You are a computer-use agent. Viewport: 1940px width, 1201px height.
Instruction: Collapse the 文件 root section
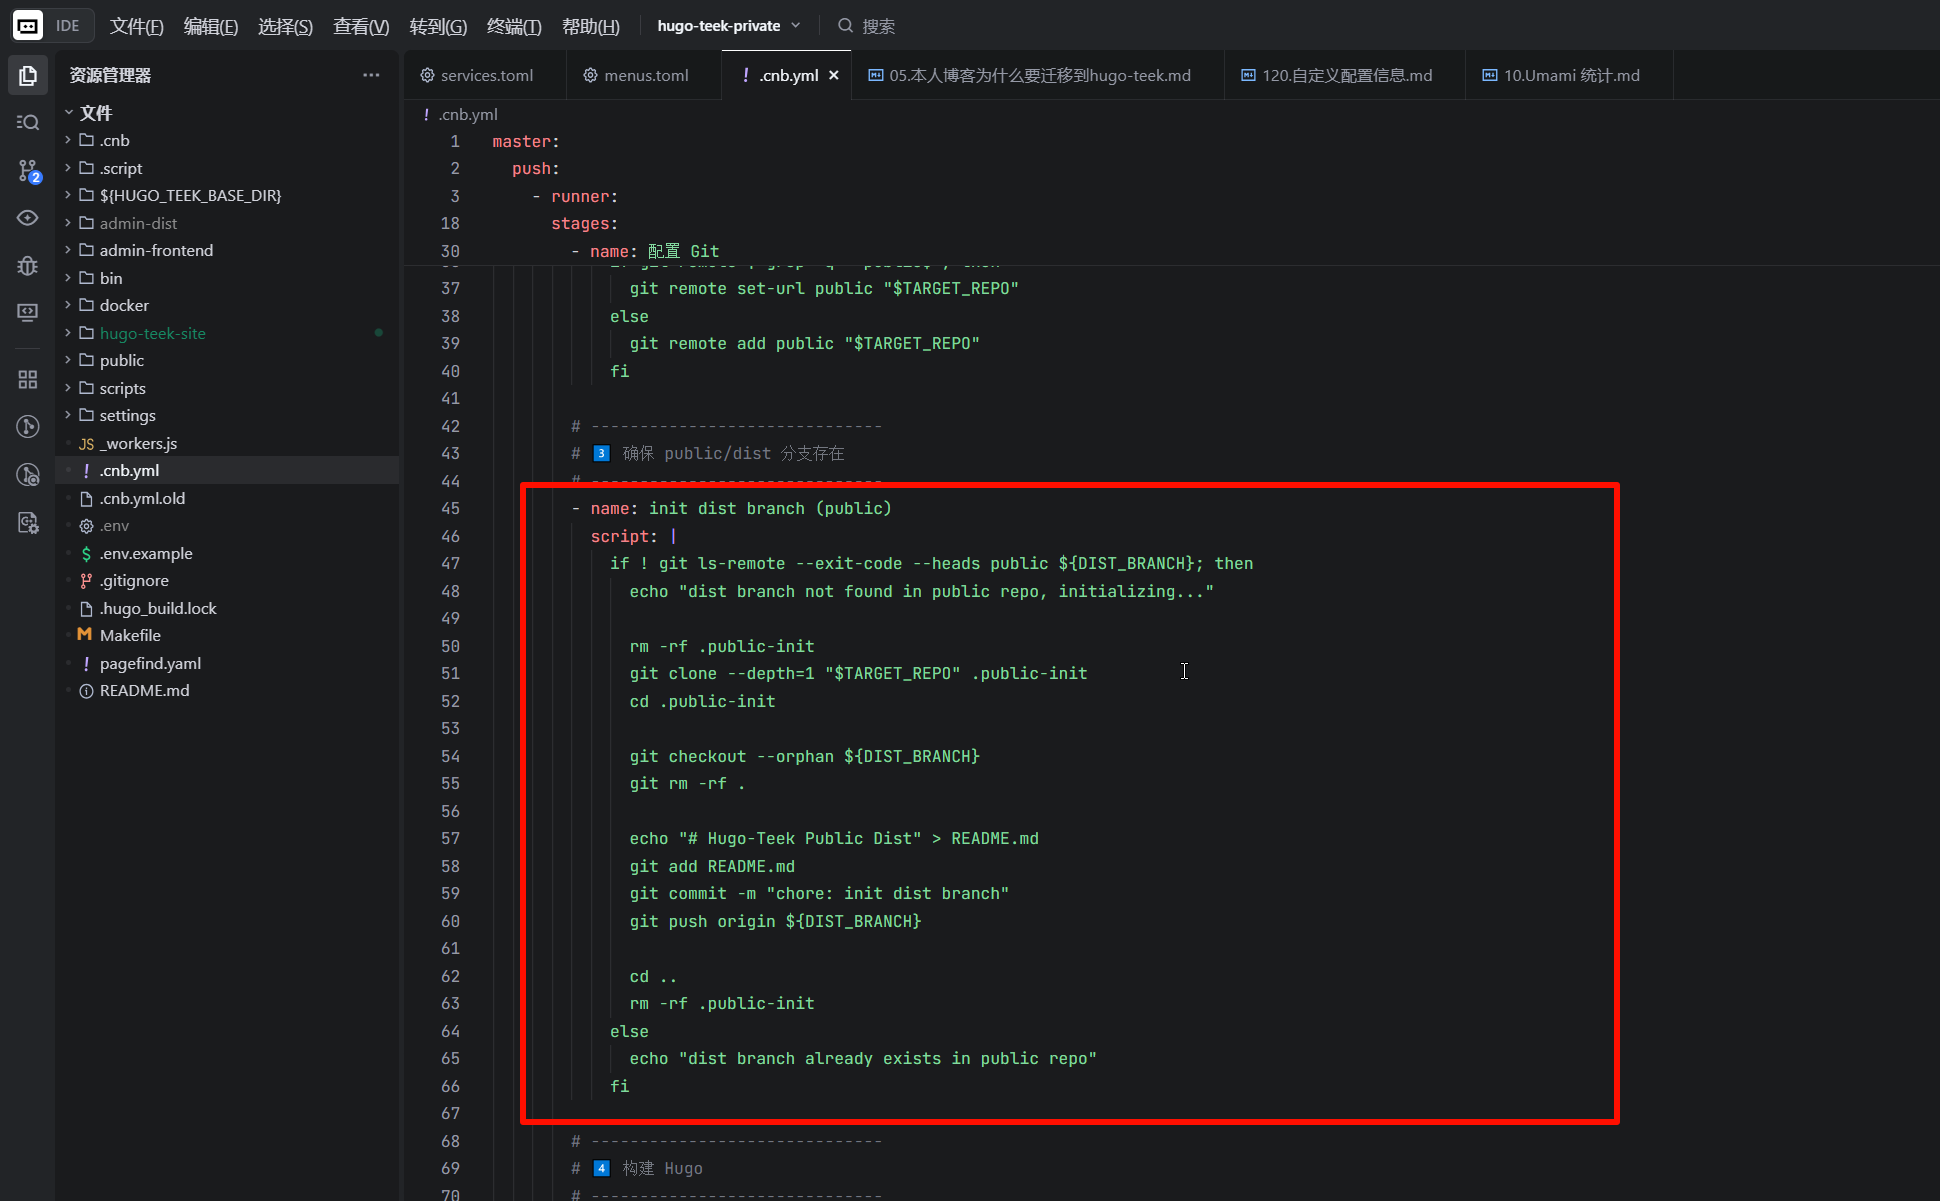(x=95, y=112)
